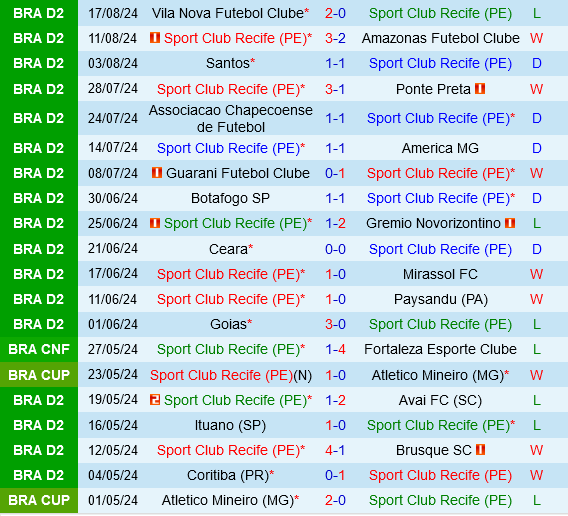Click the BRA CUP label in the 01/05/24 row
This screenshot has height=516, width=568.
[39, 500]
